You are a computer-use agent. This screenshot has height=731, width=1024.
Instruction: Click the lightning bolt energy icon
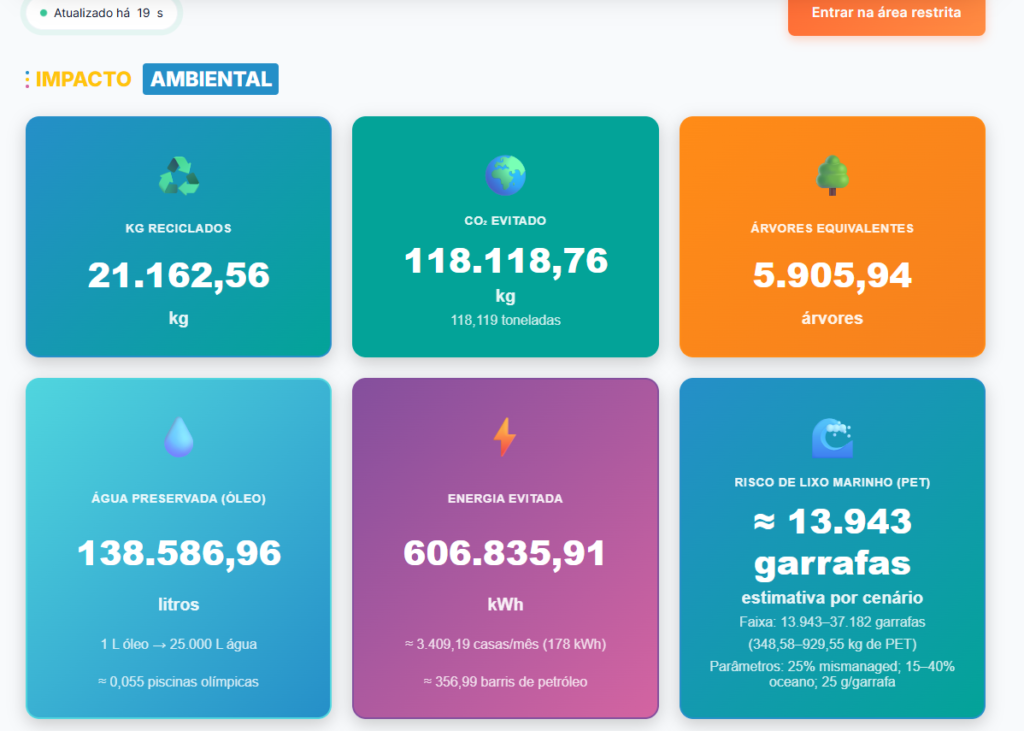click(505, 437)
